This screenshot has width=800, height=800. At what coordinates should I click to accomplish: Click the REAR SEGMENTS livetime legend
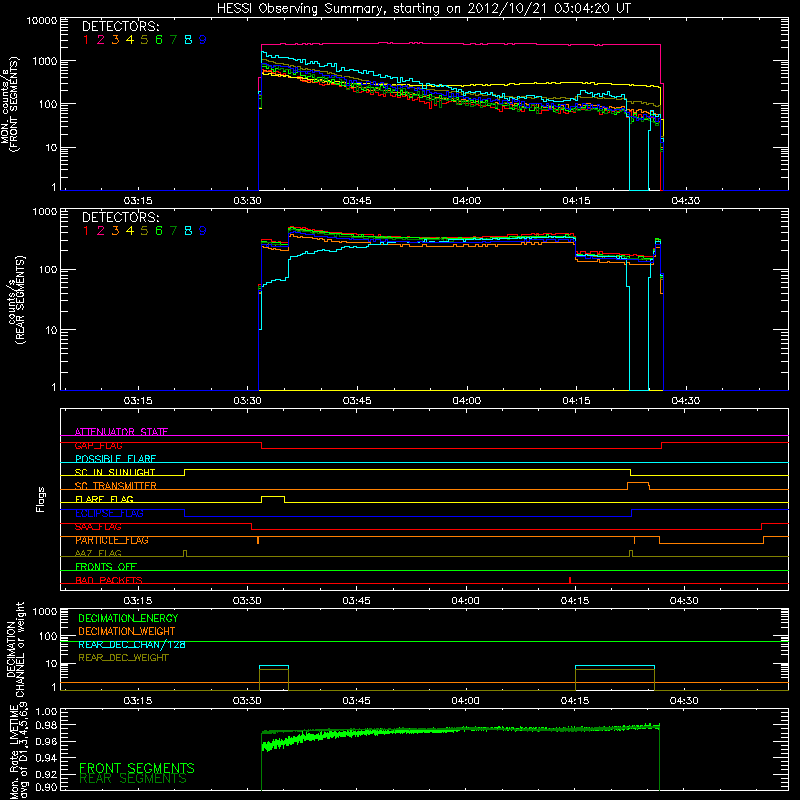[133, 779]
